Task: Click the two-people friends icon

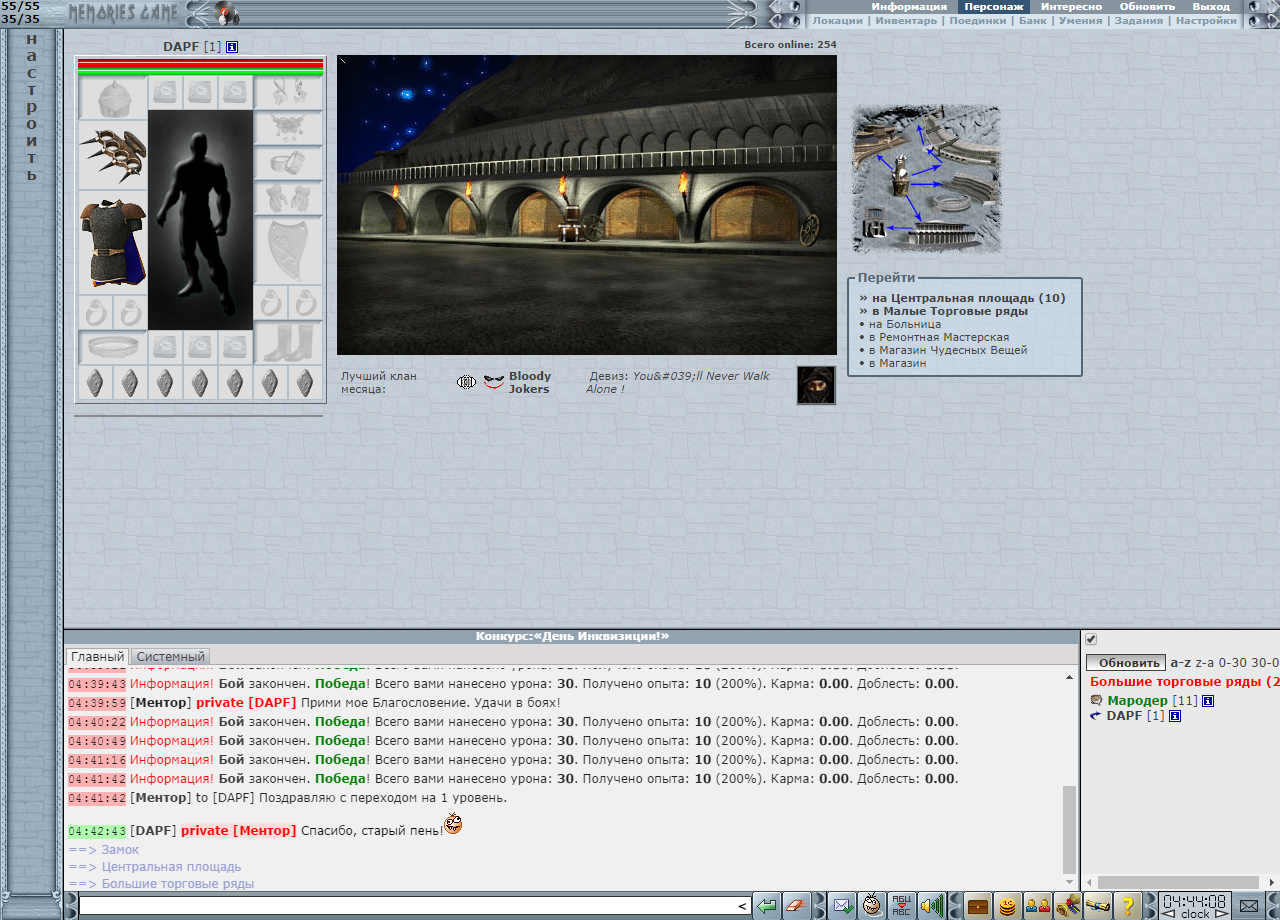Action: (1038, 906)
